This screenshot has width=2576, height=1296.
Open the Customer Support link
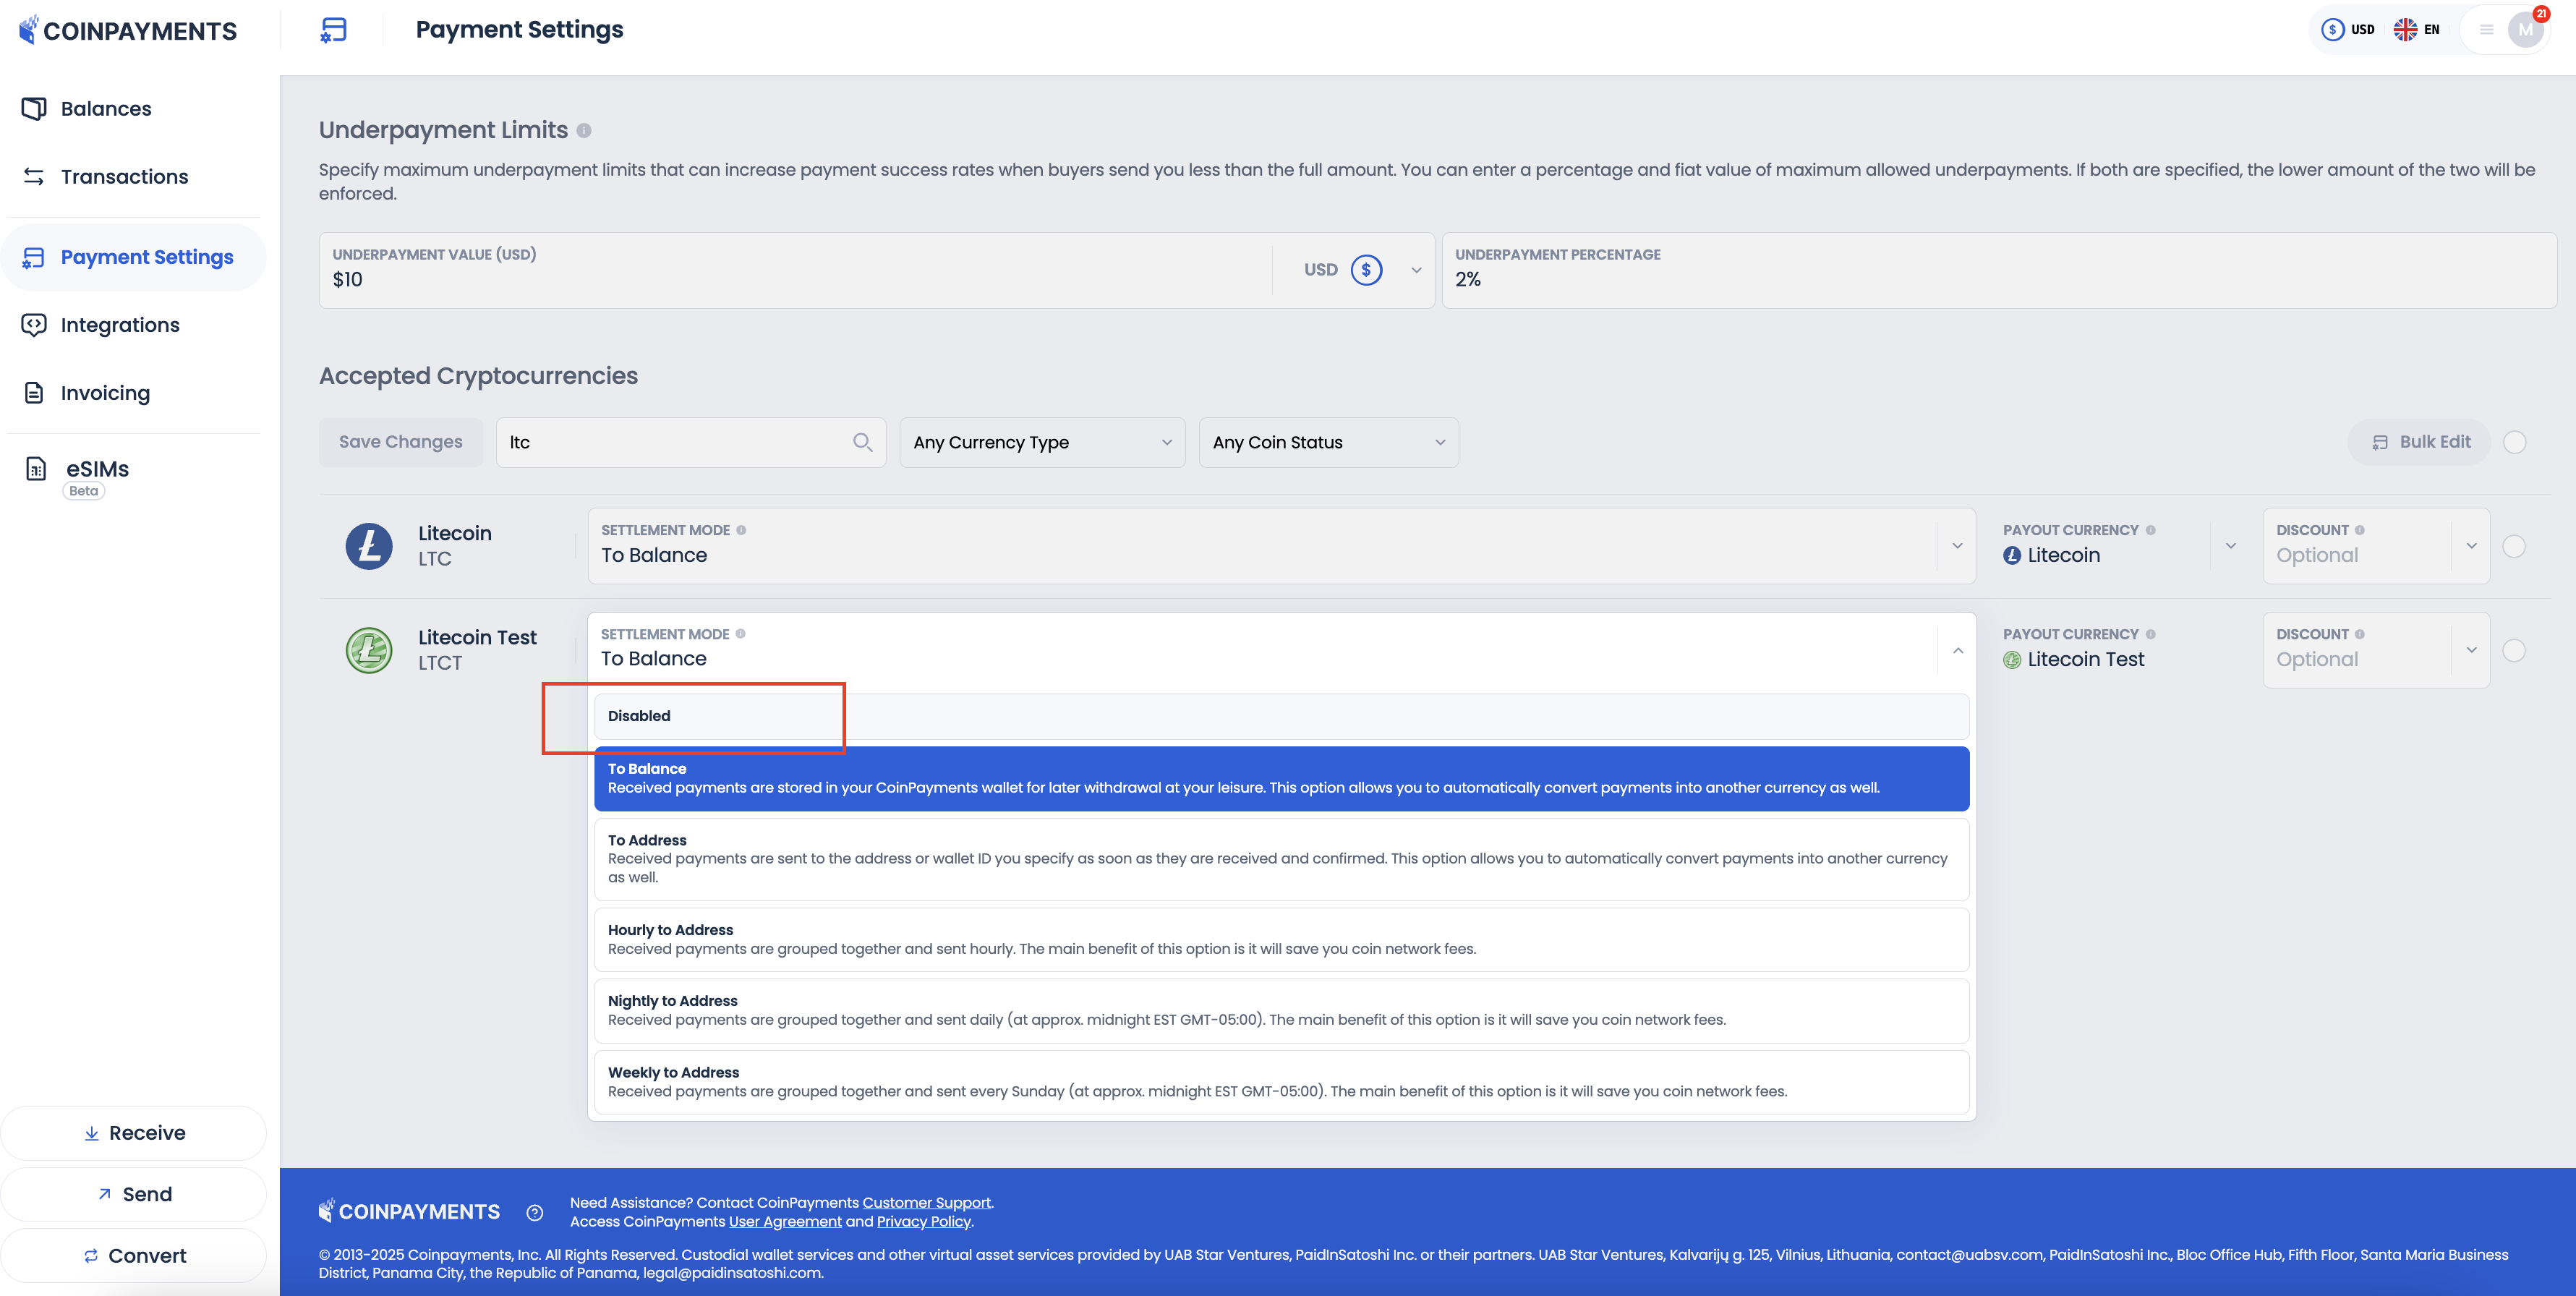click(926, 1202)
